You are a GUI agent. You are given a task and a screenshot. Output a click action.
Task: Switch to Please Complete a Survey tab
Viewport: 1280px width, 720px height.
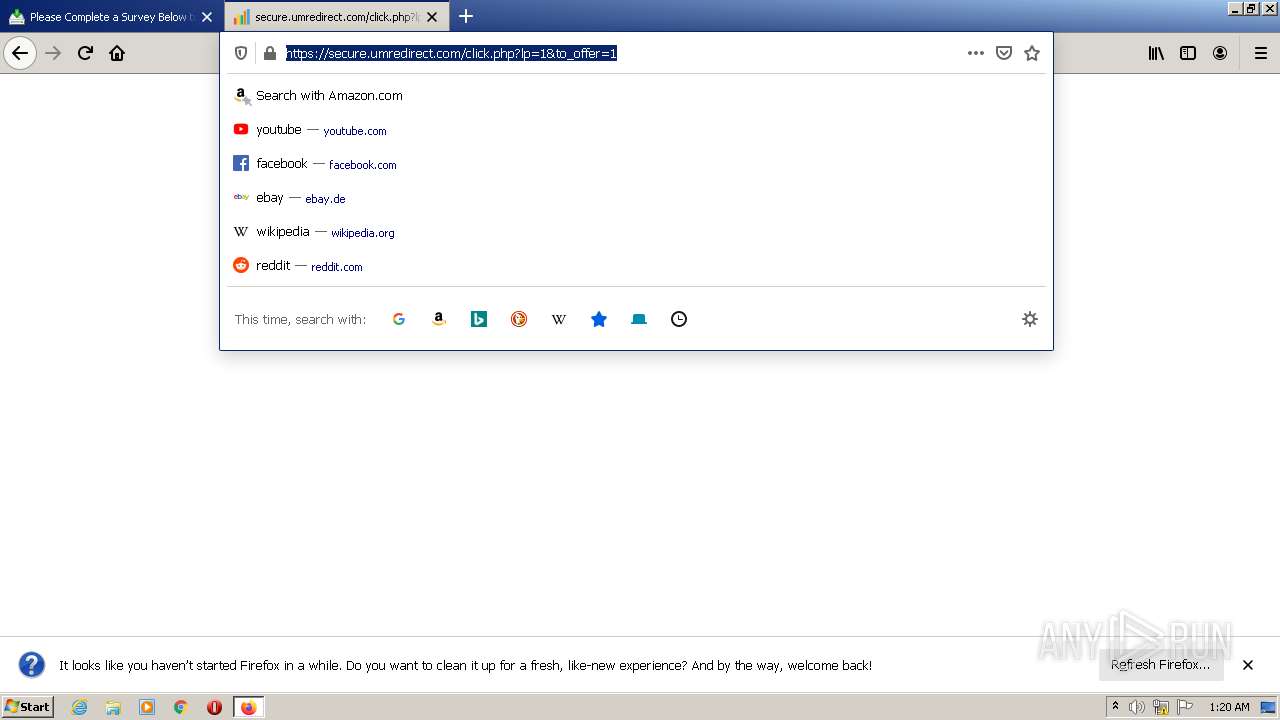click(111, 17)
